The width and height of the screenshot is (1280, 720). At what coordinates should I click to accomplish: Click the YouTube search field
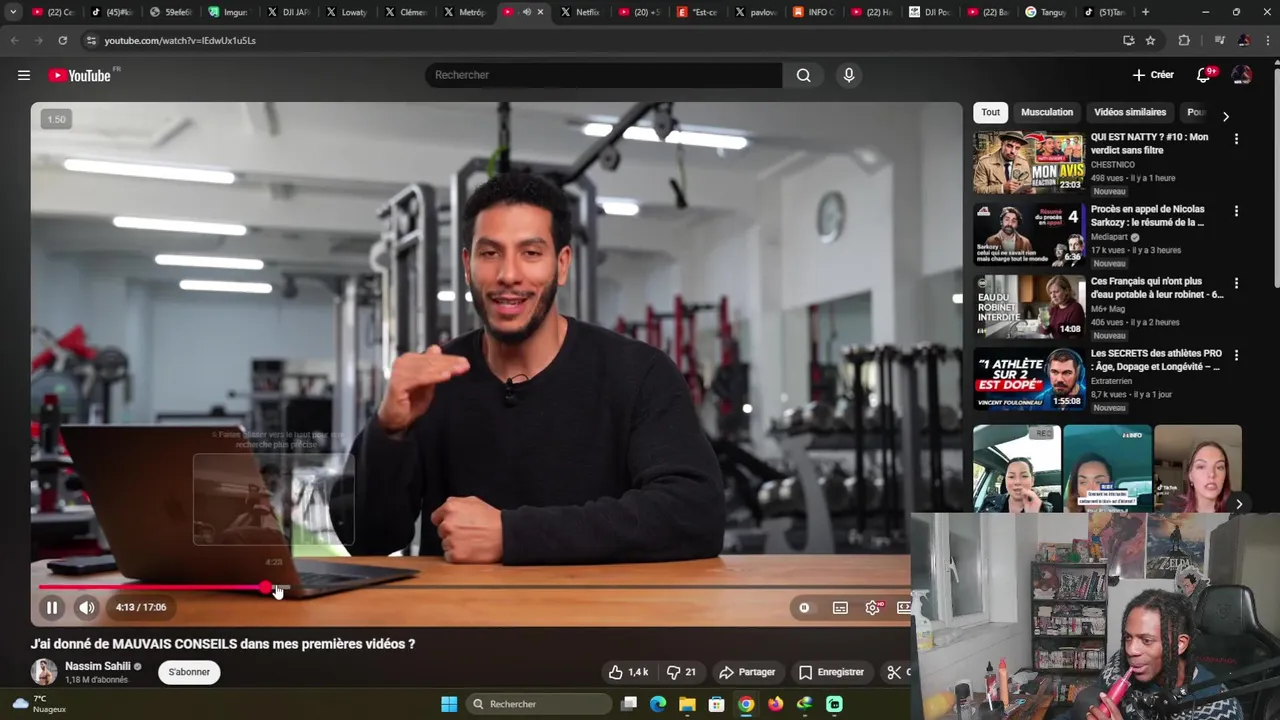pyautogui.click(x=604, y=75)
